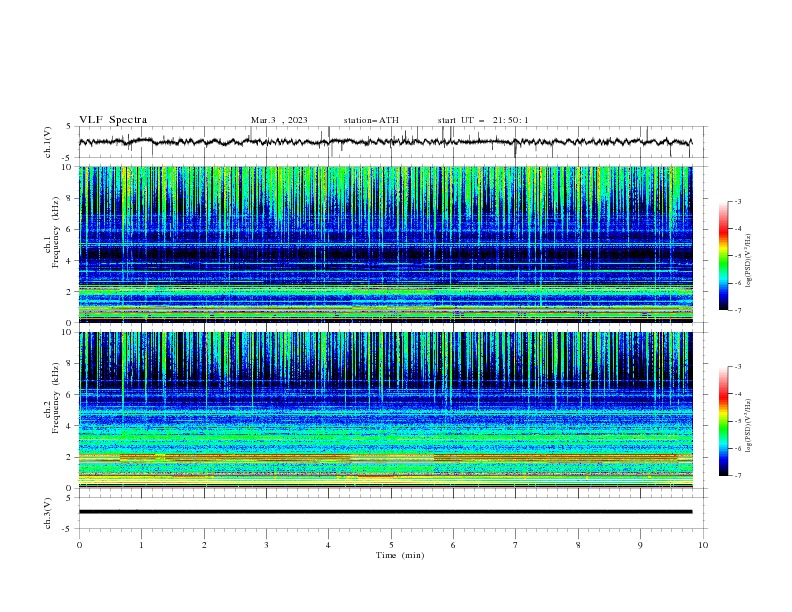792x612 pixels.
Task: Click the "10" tick ending the time axis
Action: [703, 545]
